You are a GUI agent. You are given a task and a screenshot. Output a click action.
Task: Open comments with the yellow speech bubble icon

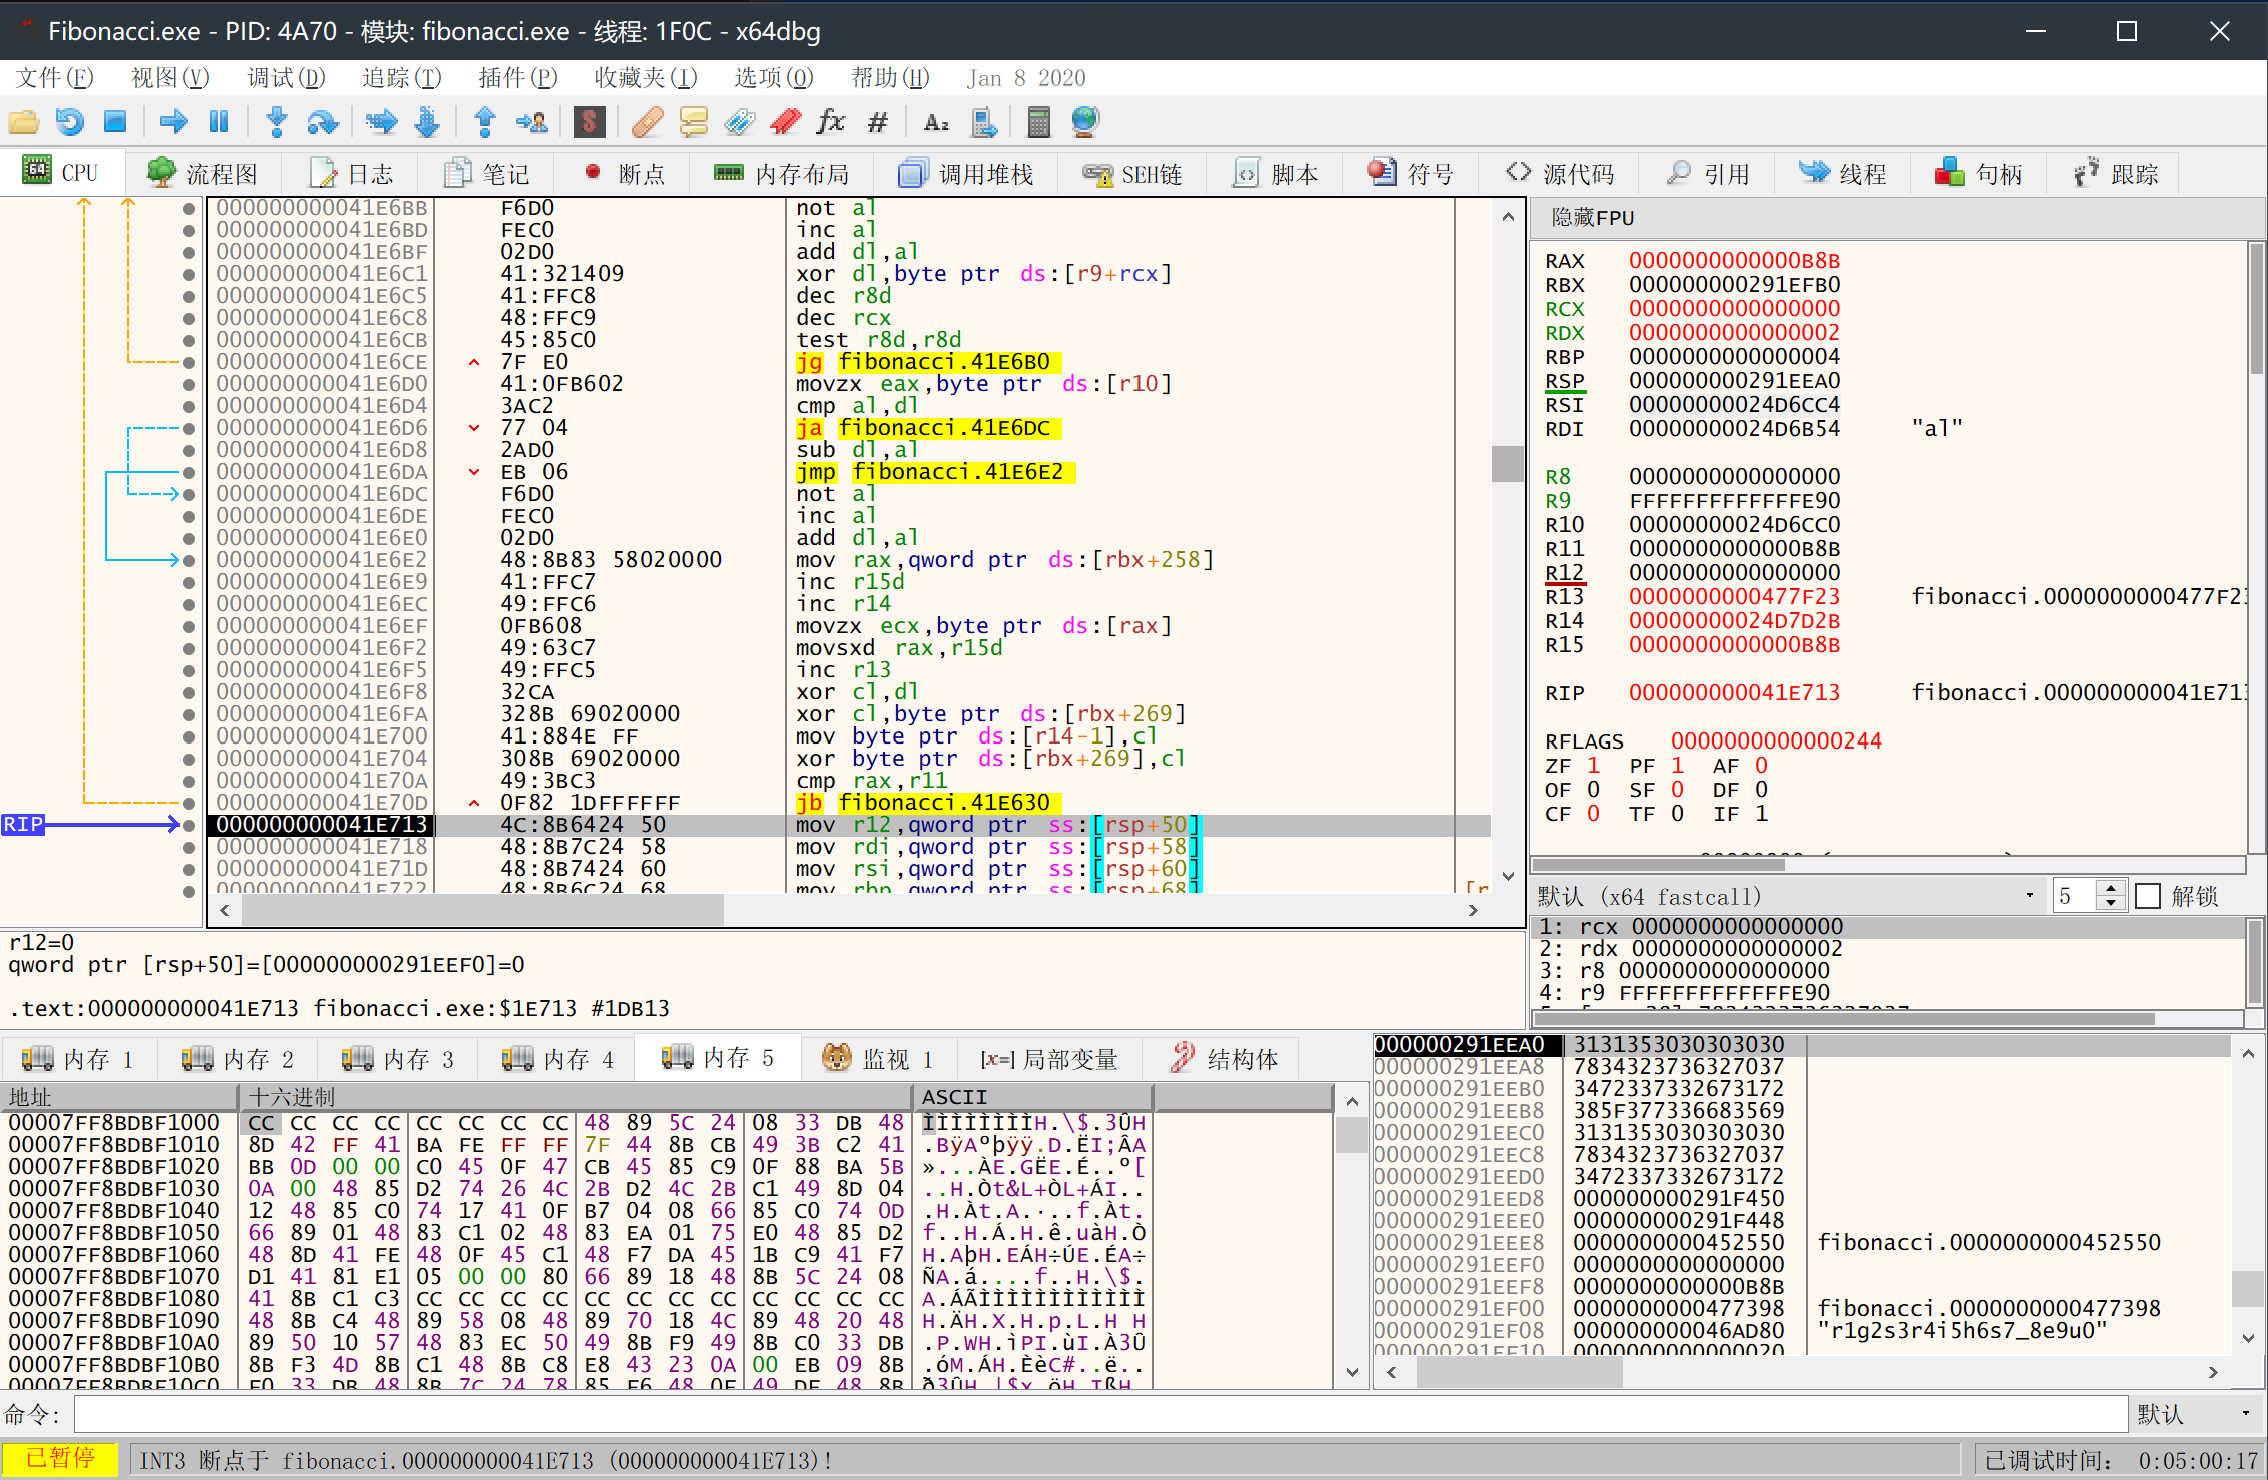694,122
